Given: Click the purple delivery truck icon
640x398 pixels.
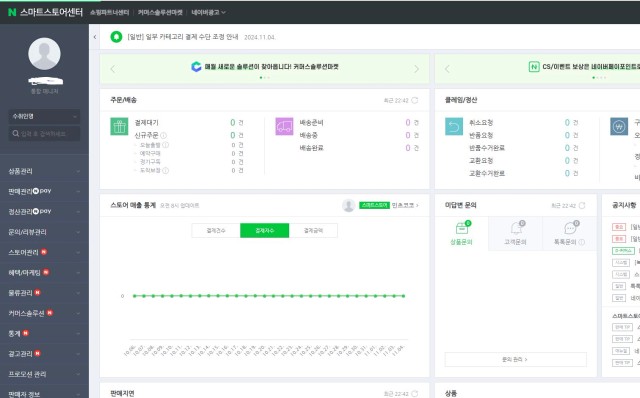Looking at the screenshot, I should [x=284, y=127].
